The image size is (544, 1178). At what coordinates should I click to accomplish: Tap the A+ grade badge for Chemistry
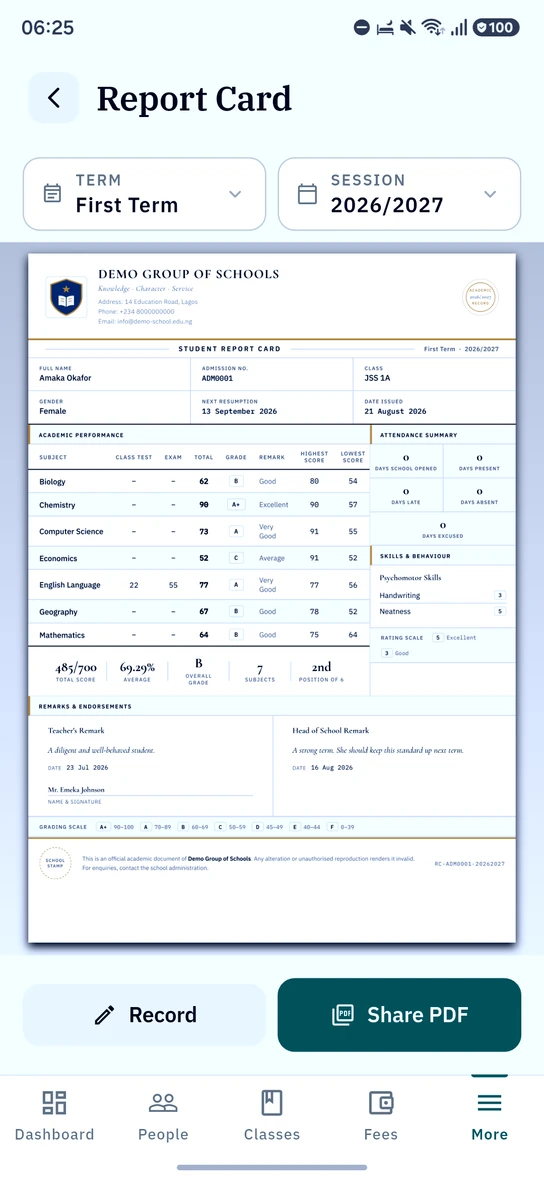pyautogui.click(x=236, y=505)
